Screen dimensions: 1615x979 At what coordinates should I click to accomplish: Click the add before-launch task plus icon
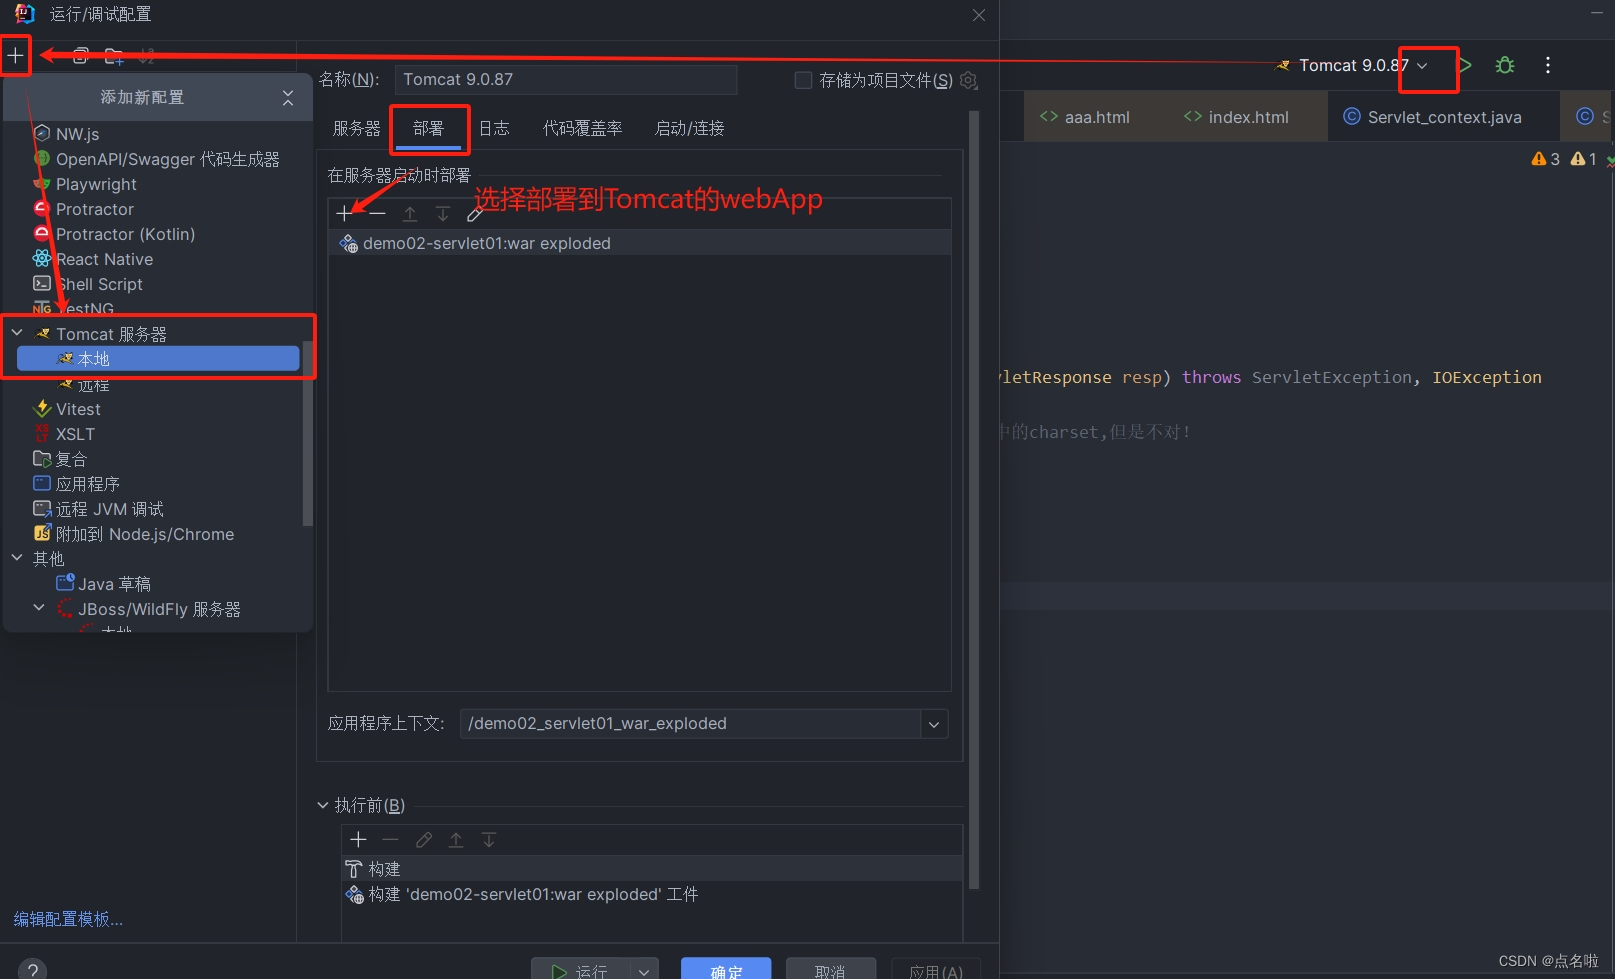(x=358, y=840)
